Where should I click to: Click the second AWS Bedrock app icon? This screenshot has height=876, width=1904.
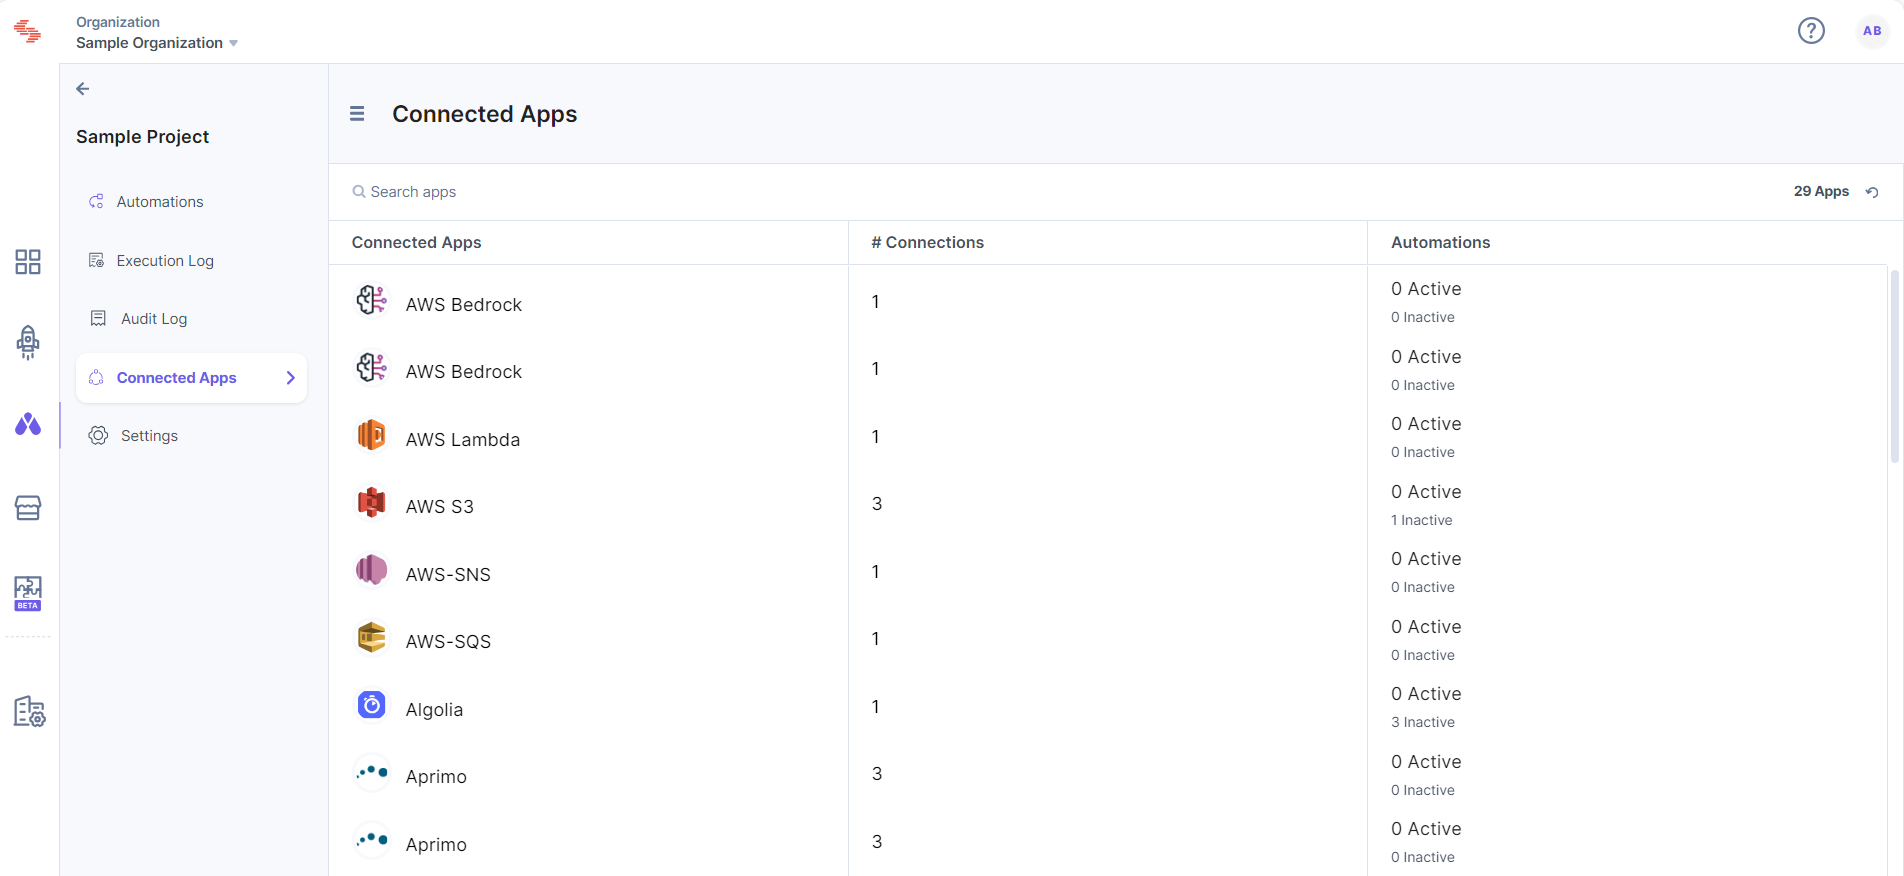pyautogui.click(x=372, y=368)
